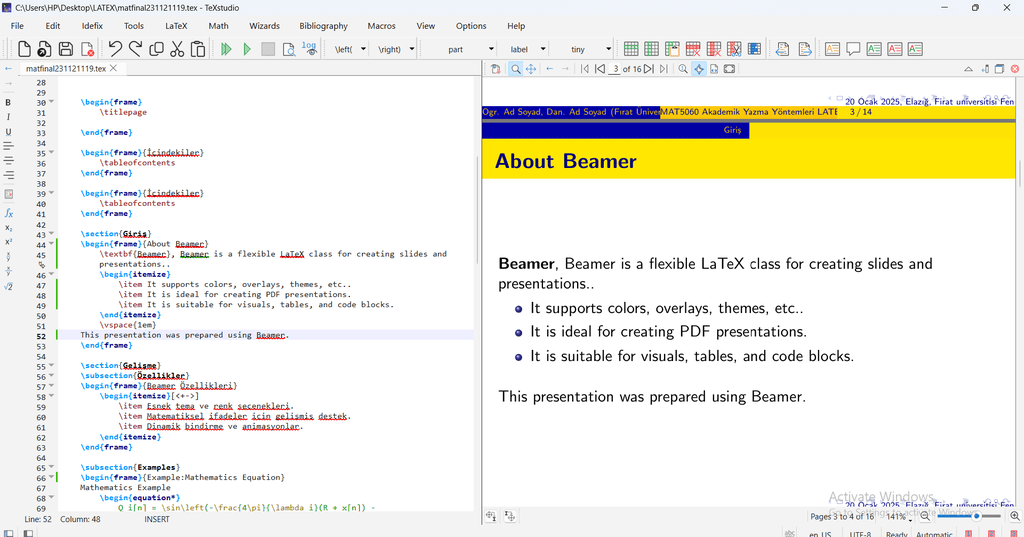
Task: Open a file using the Open icon
Action: (x=44, y=49)
